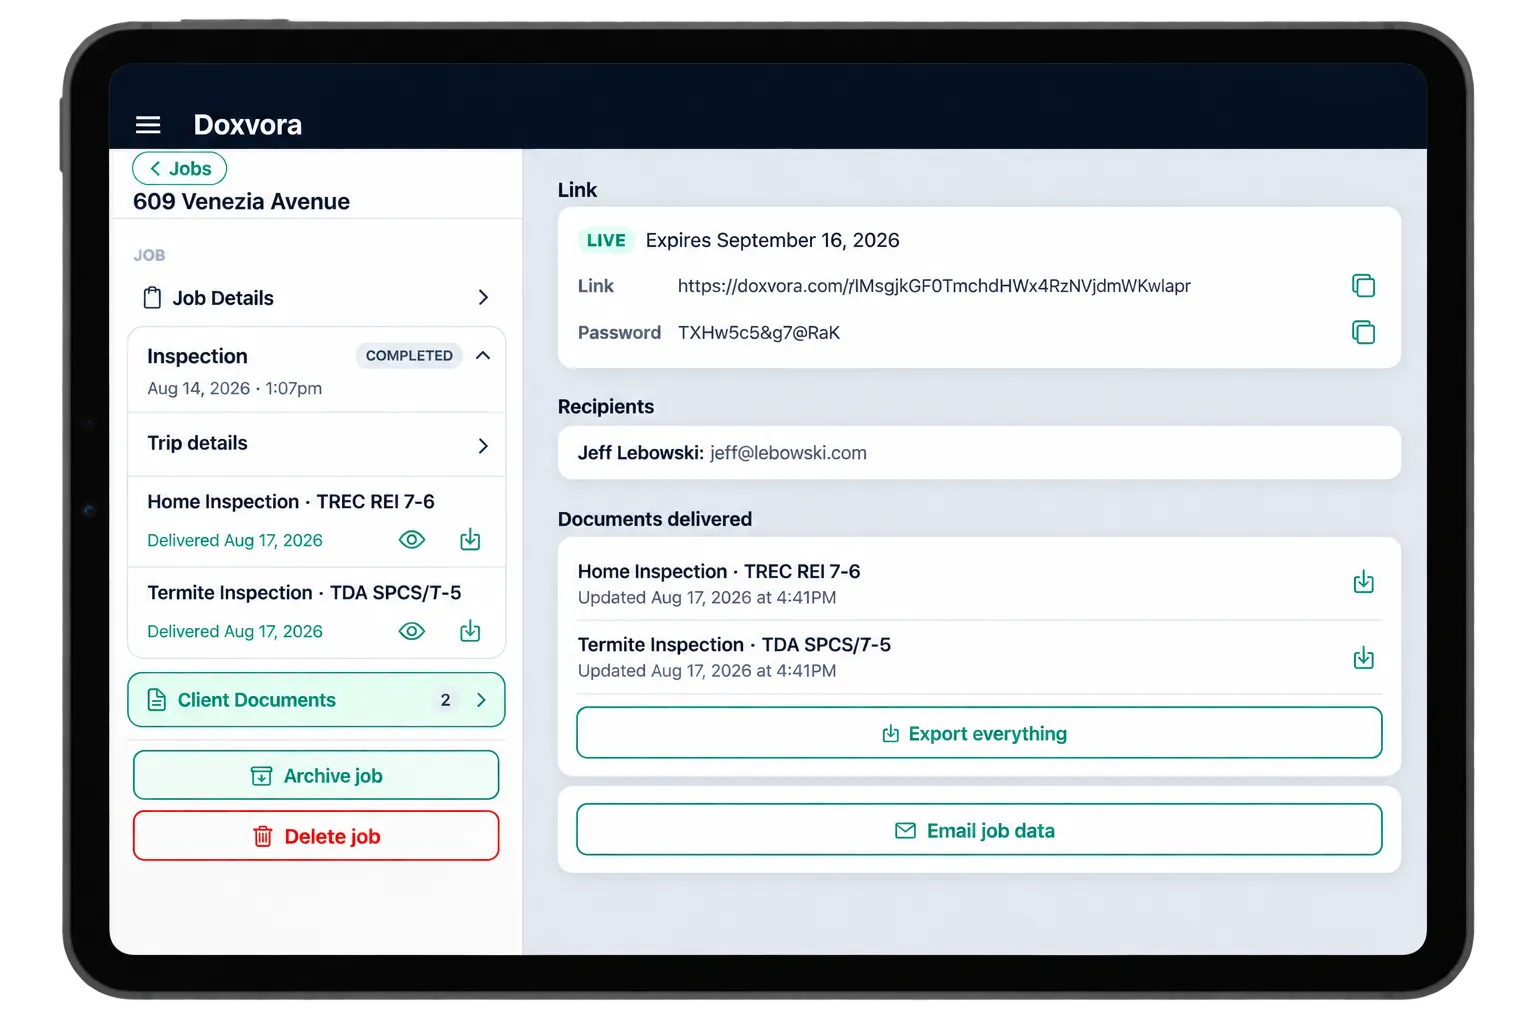This screenshot has height=1024, width=1536.
Task: Download Termite Inspection report in sidebar
Action: pyautogui.click(x=470, y=631)
